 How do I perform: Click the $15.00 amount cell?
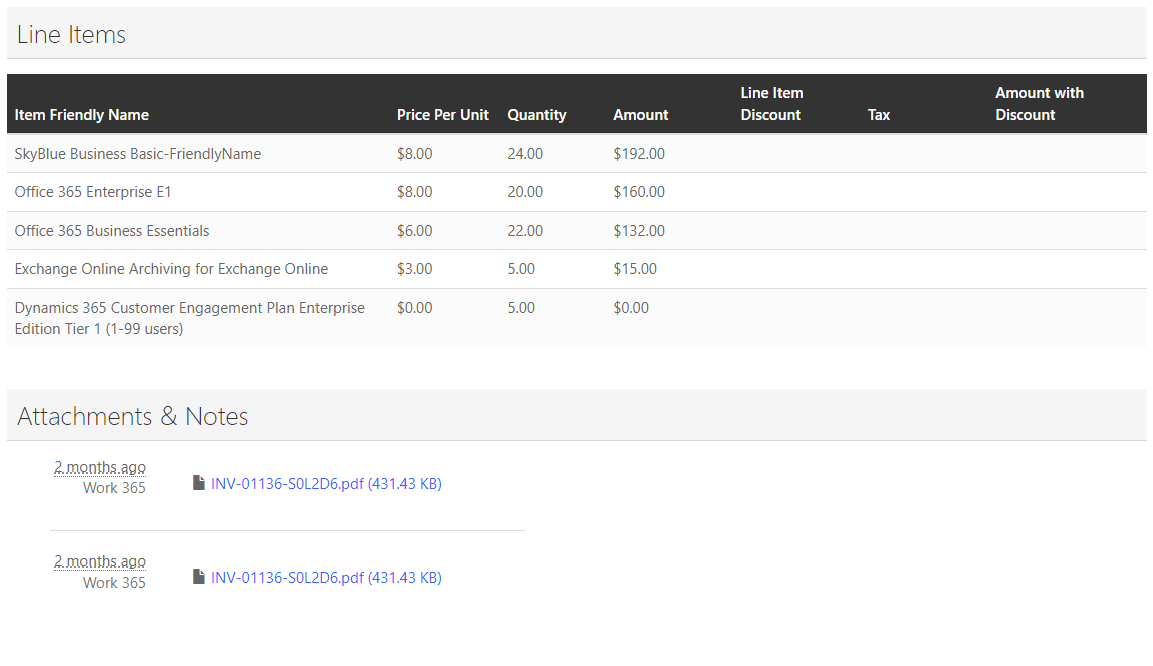(635, 269)
